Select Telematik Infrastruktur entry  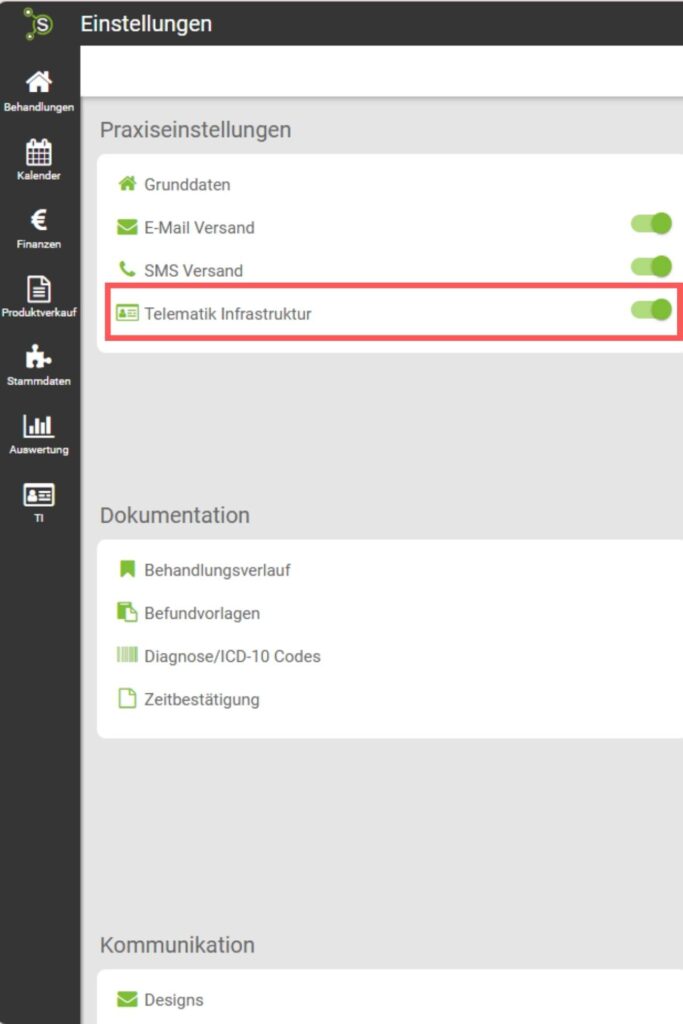click(227, 314)
